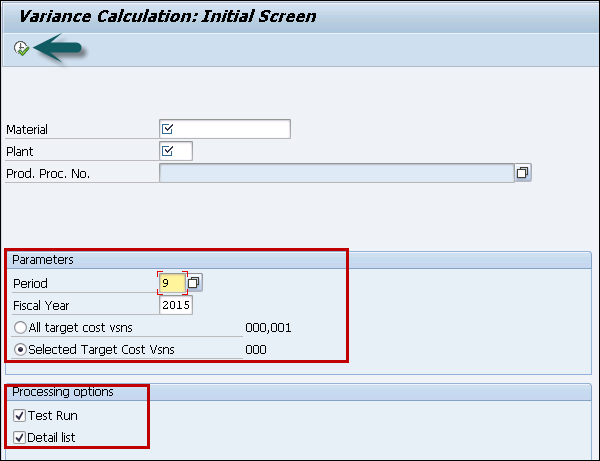Click the Plant field label
This screenshot has height=461, width=600.
(20, 152)
